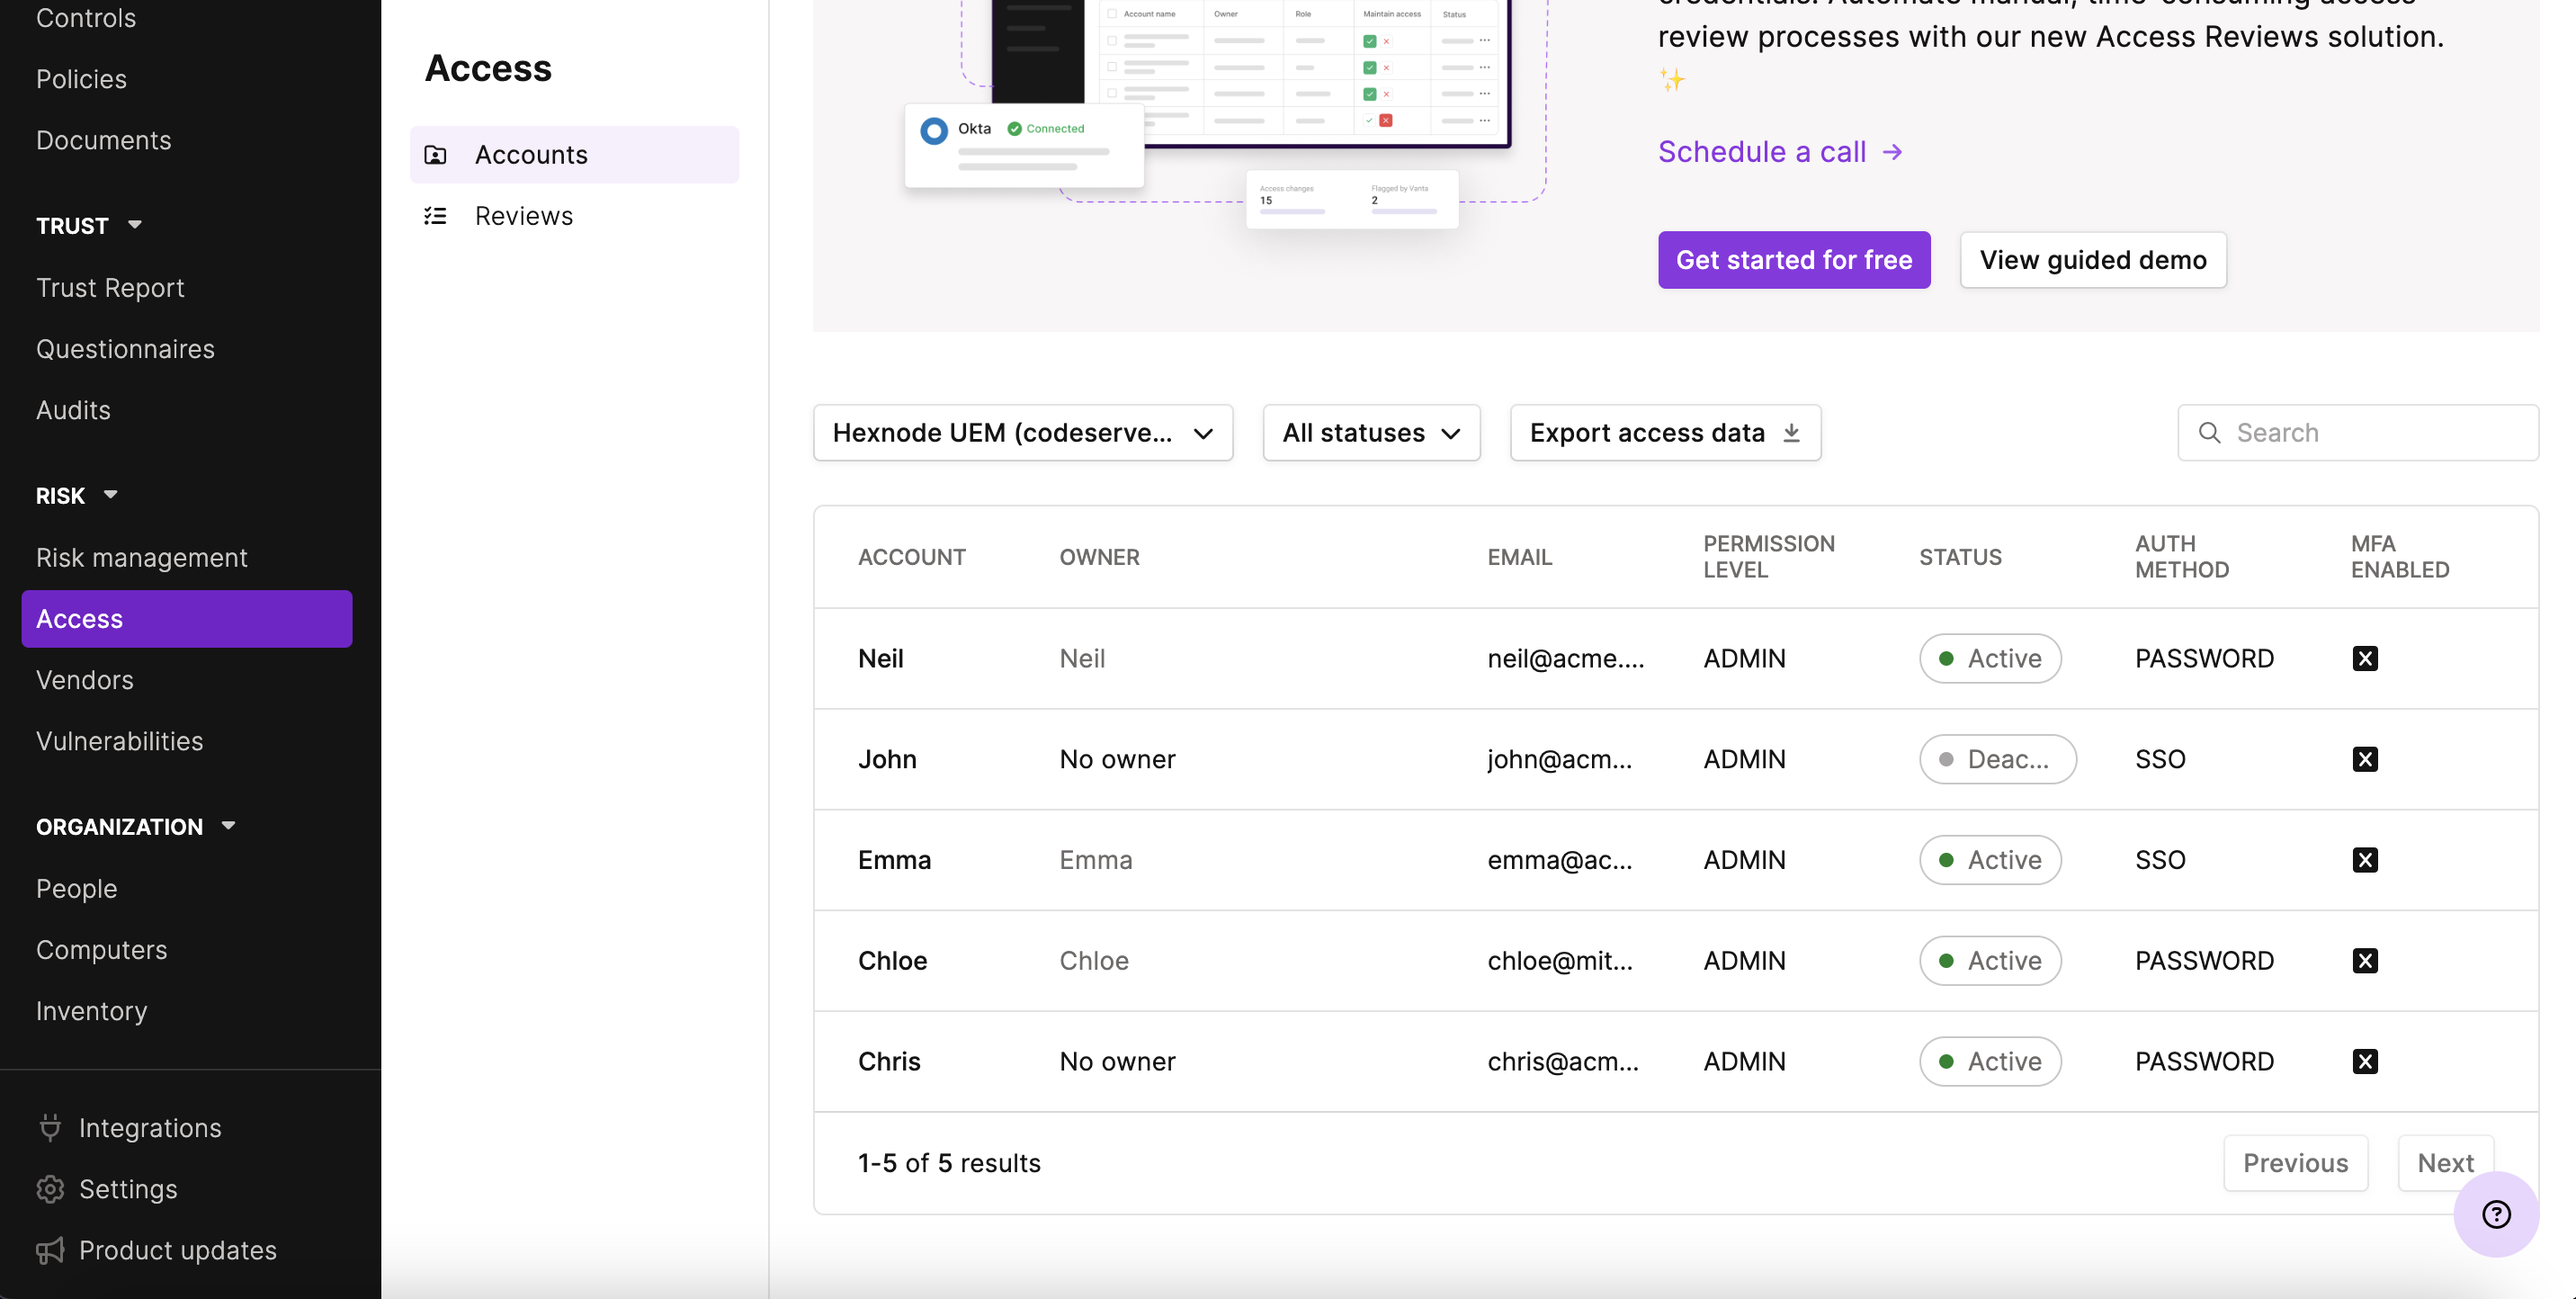This screenshot has width=2576, height=1299.
Task: Click MFA disabled X icon for Emma
Action: pos(2365,860)
